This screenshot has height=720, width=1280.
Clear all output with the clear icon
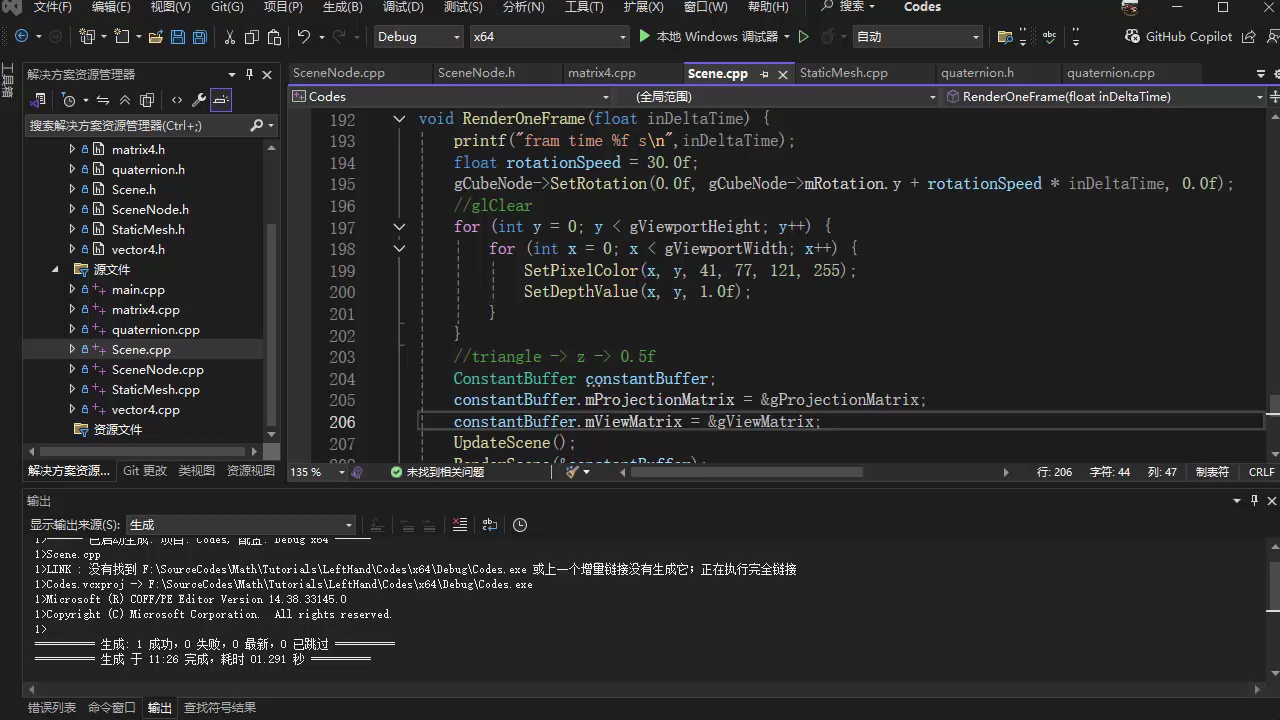[x=459, y=525]
